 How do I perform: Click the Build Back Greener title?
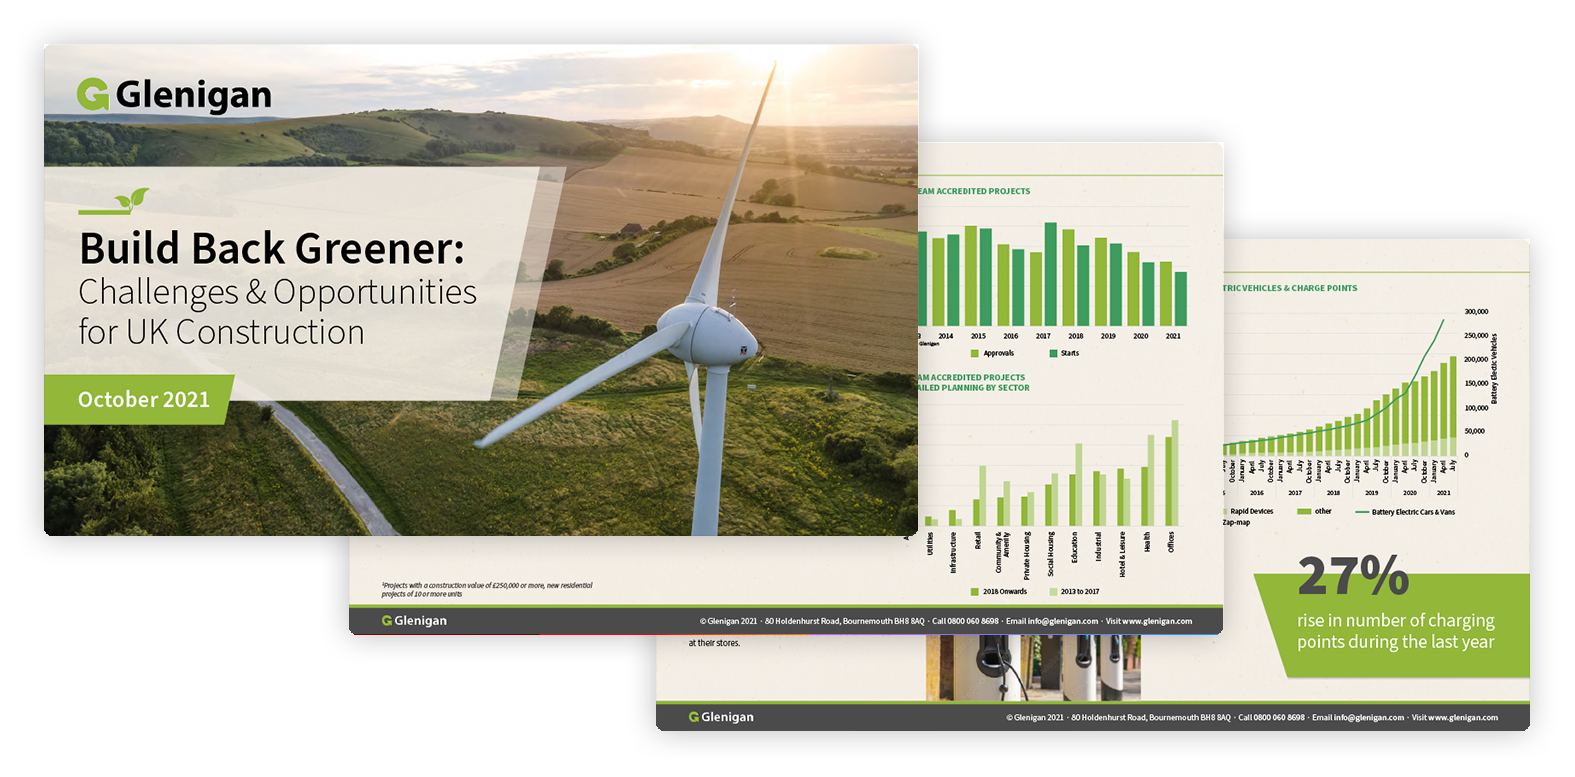tap(272, 249)
